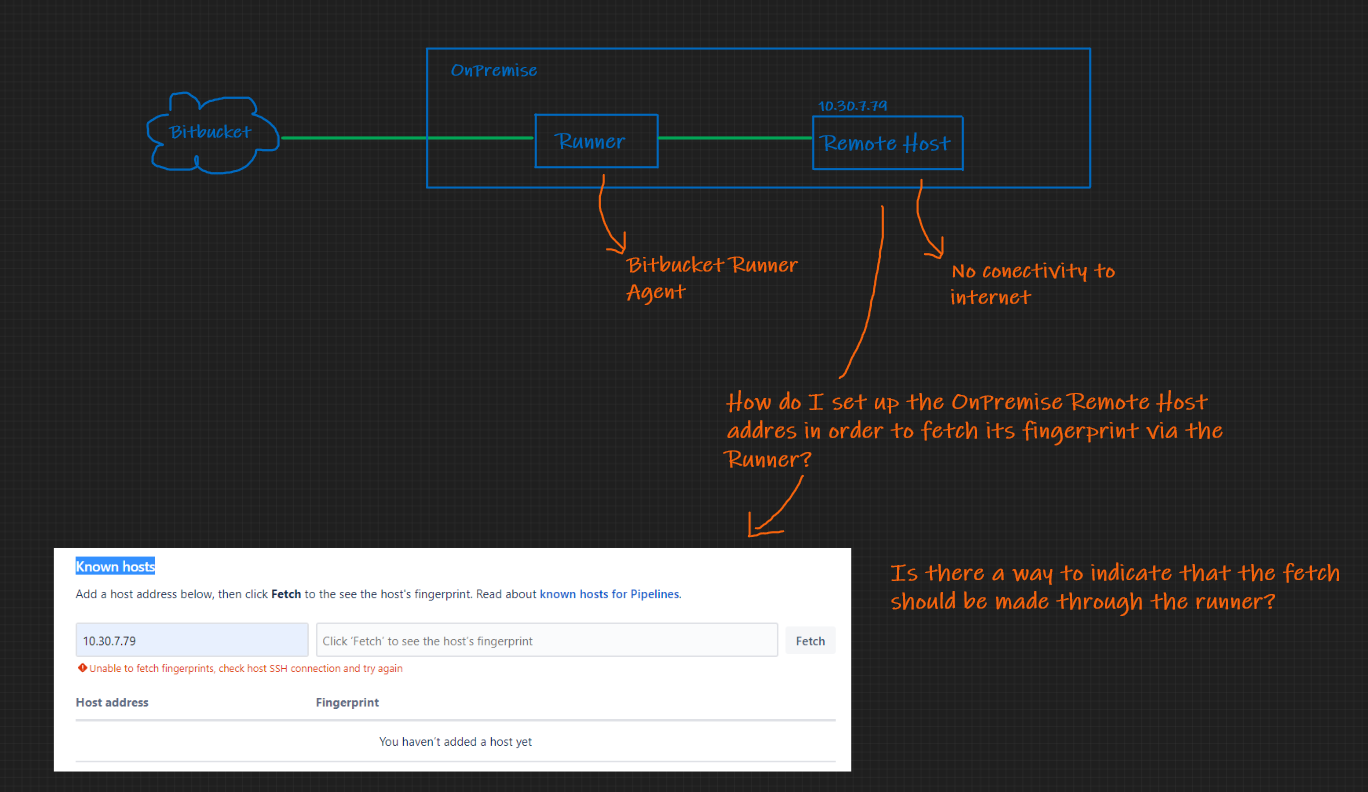Click the Fetch button
Screen dimensions: 1368x792
pos(810,640)
